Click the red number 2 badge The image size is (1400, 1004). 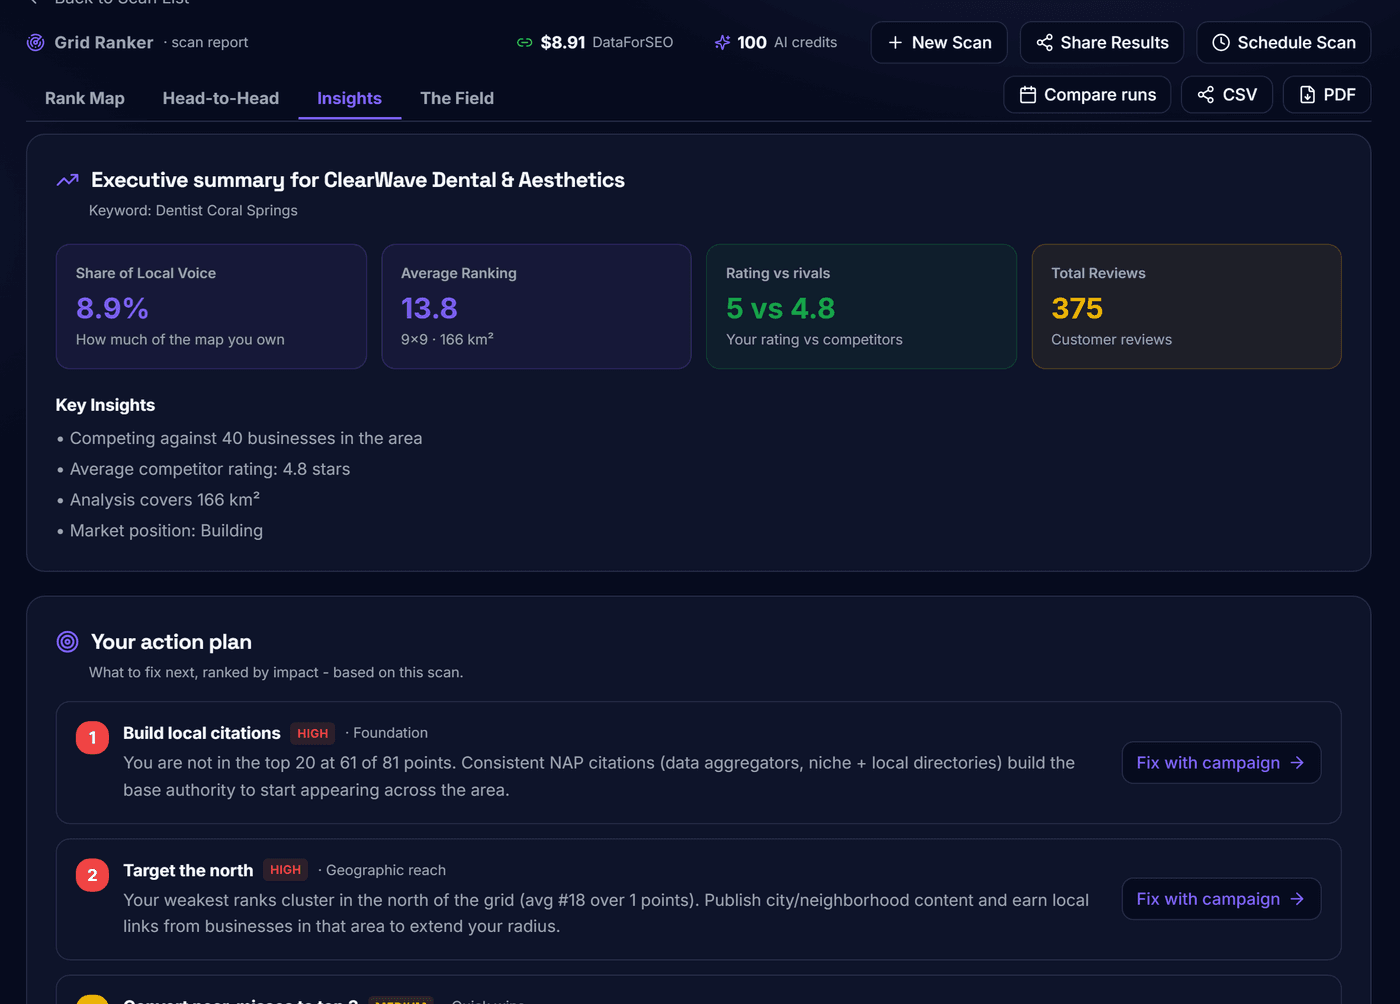pos(92,875)
